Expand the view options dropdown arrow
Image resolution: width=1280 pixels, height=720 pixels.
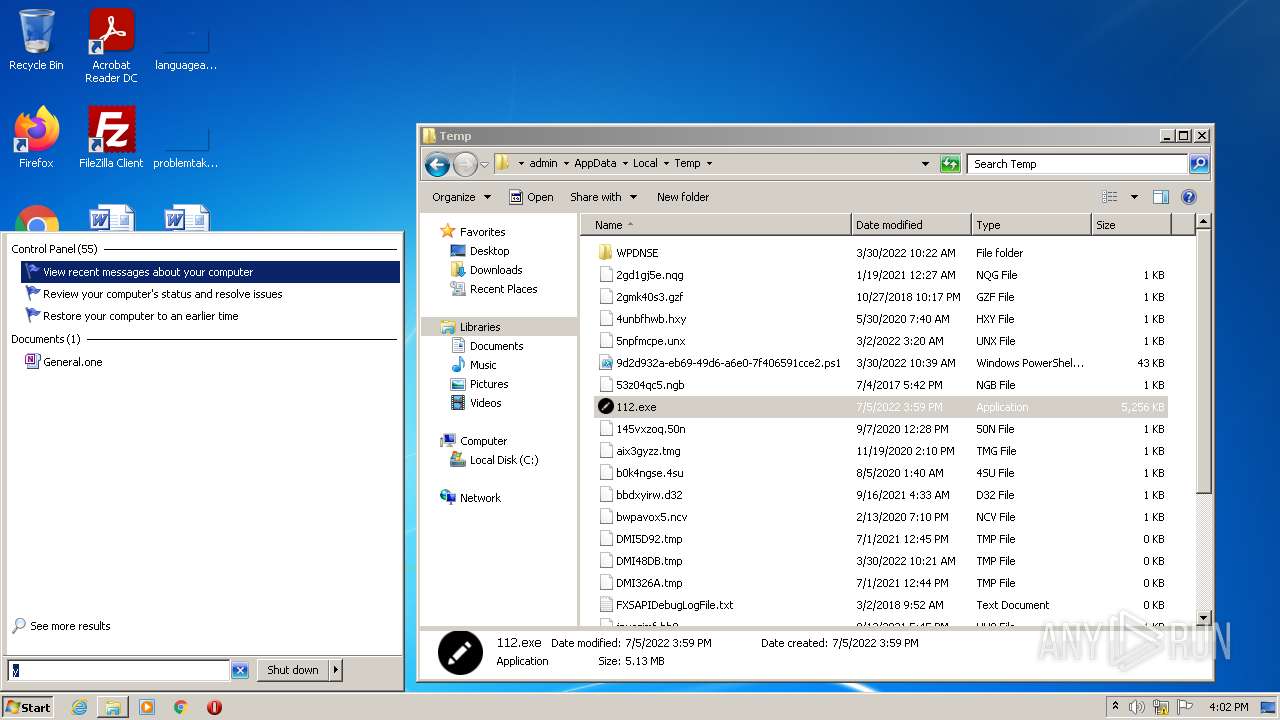pos(1134,197)
